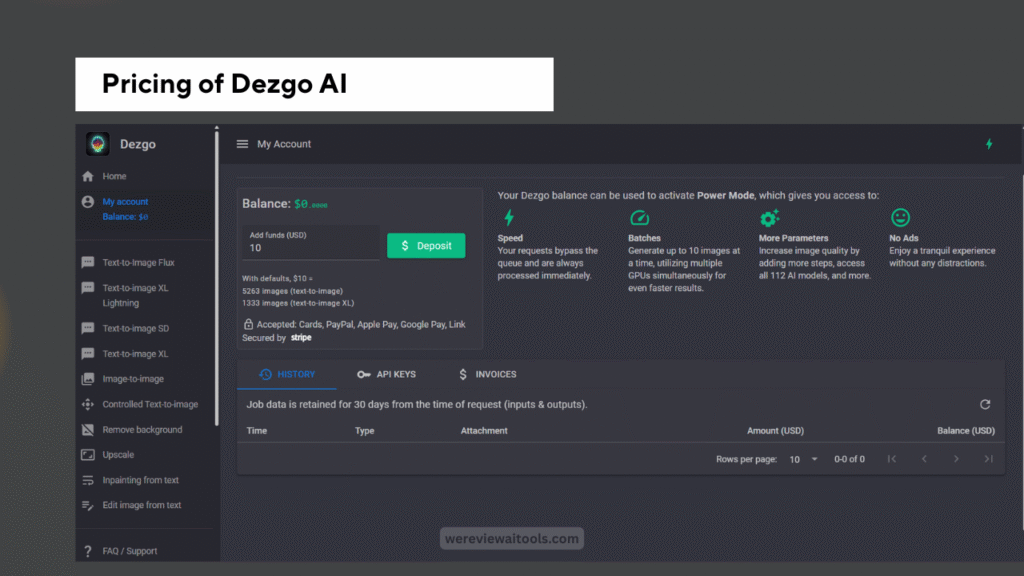Screen dimensions: 1024x576
Task: Open the FAQ / Support link
Action: pyautogui.click(x=130, y=551)
